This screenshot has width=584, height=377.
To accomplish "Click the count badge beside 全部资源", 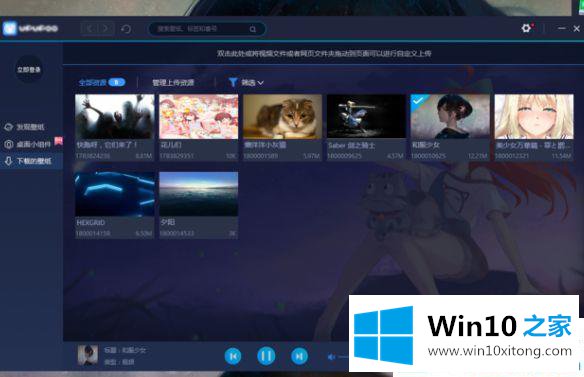I will [x=117, y=82].
